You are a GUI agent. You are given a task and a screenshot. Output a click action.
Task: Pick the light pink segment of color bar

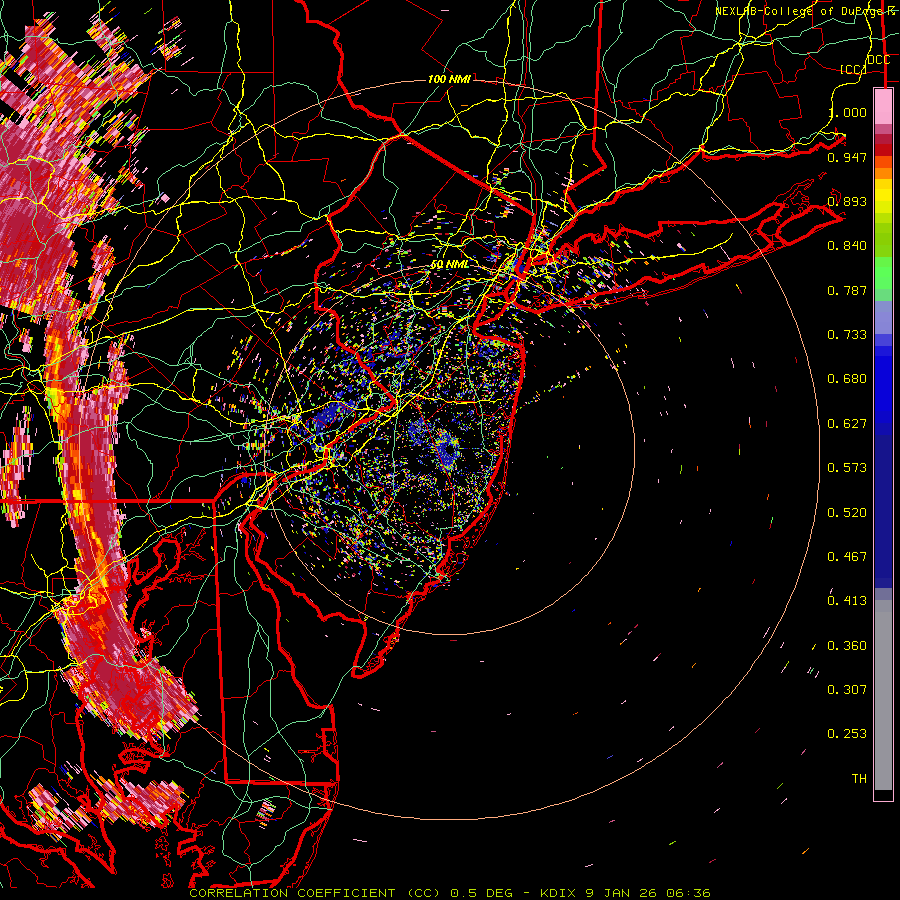[x=883, y=107]
